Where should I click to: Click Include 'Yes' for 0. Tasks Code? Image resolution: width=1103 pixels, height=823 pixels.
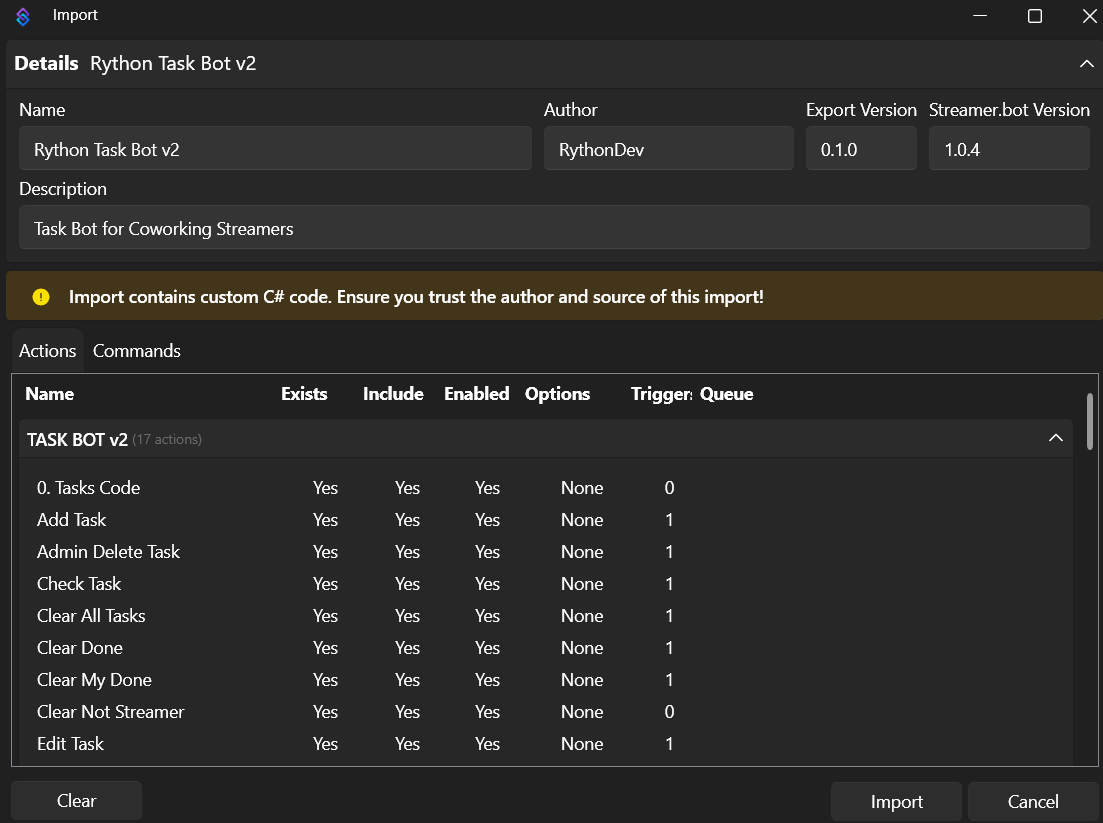[x=407, y=487]
